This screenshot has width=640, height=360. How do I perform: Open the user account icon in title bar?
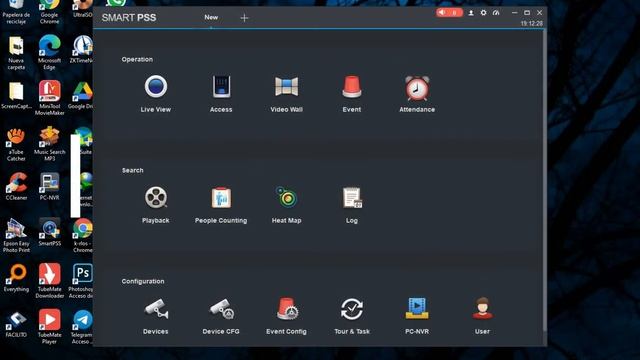click(x=471, y=13)
